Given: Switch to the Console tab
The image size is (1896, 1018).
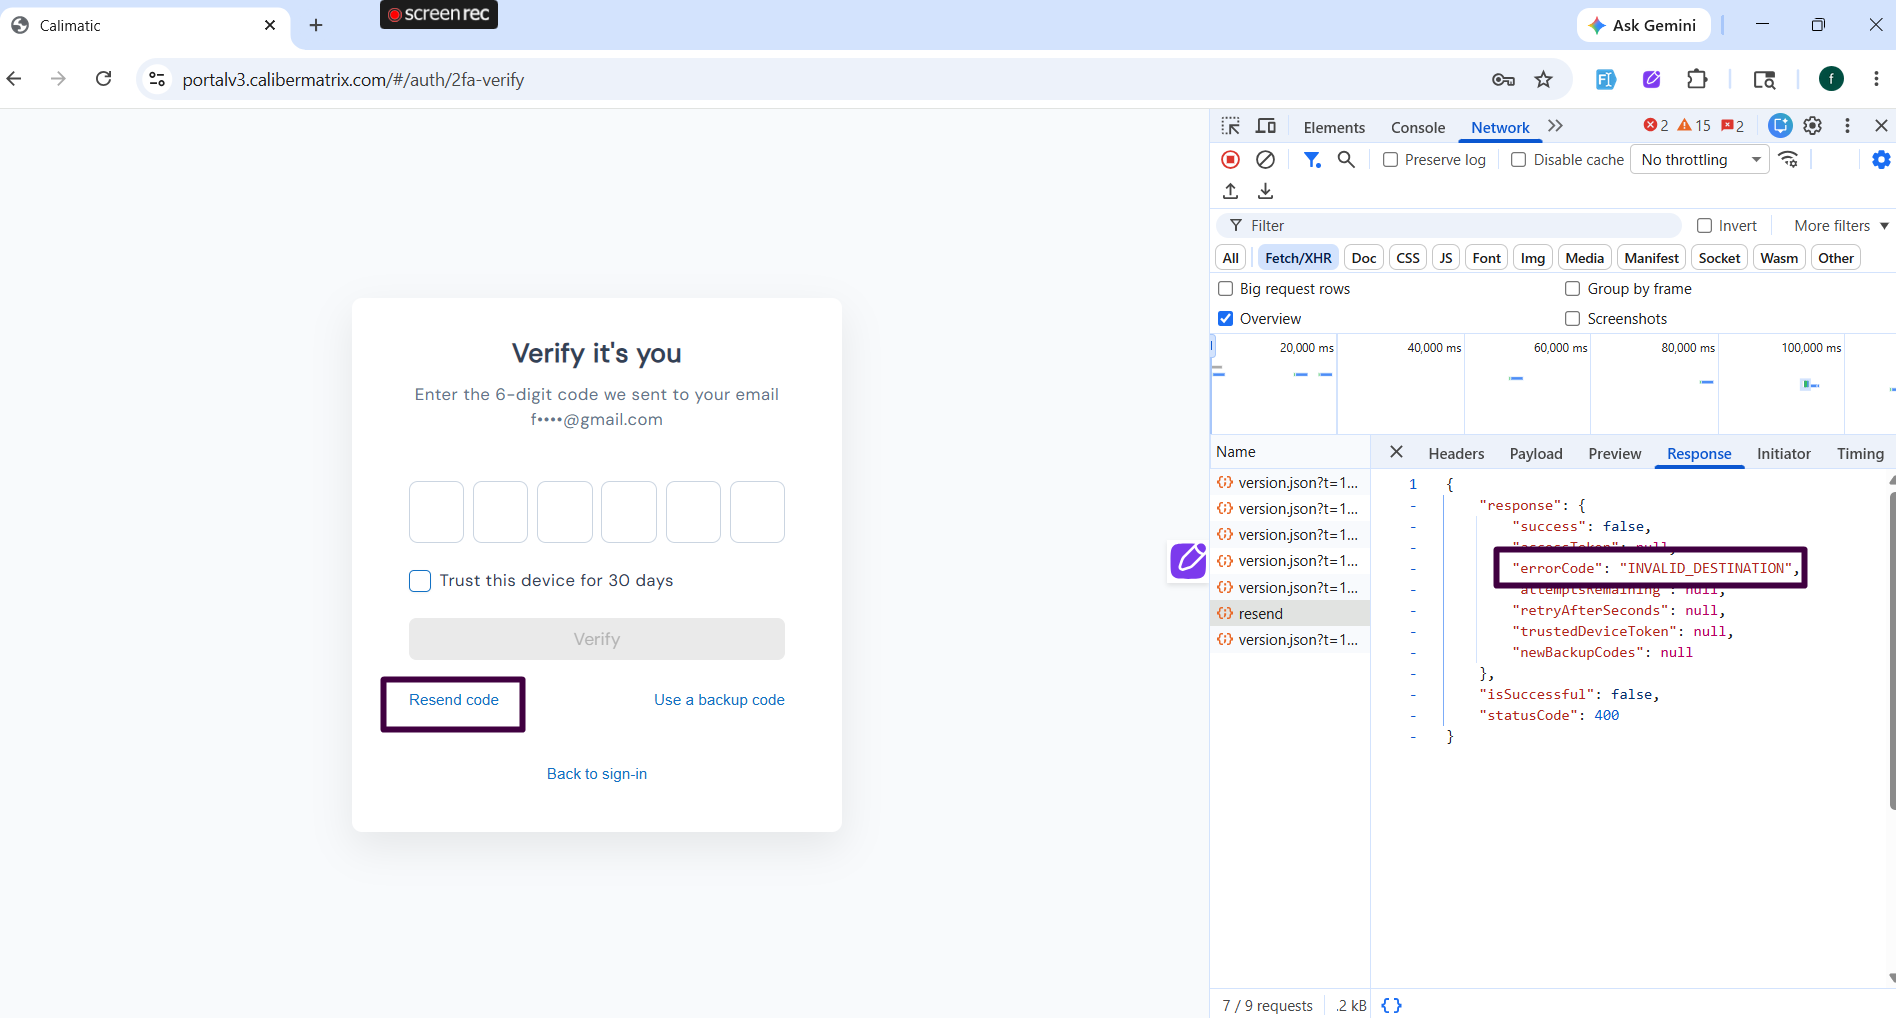Looking at the screenshot, I should coord(1418,127).
